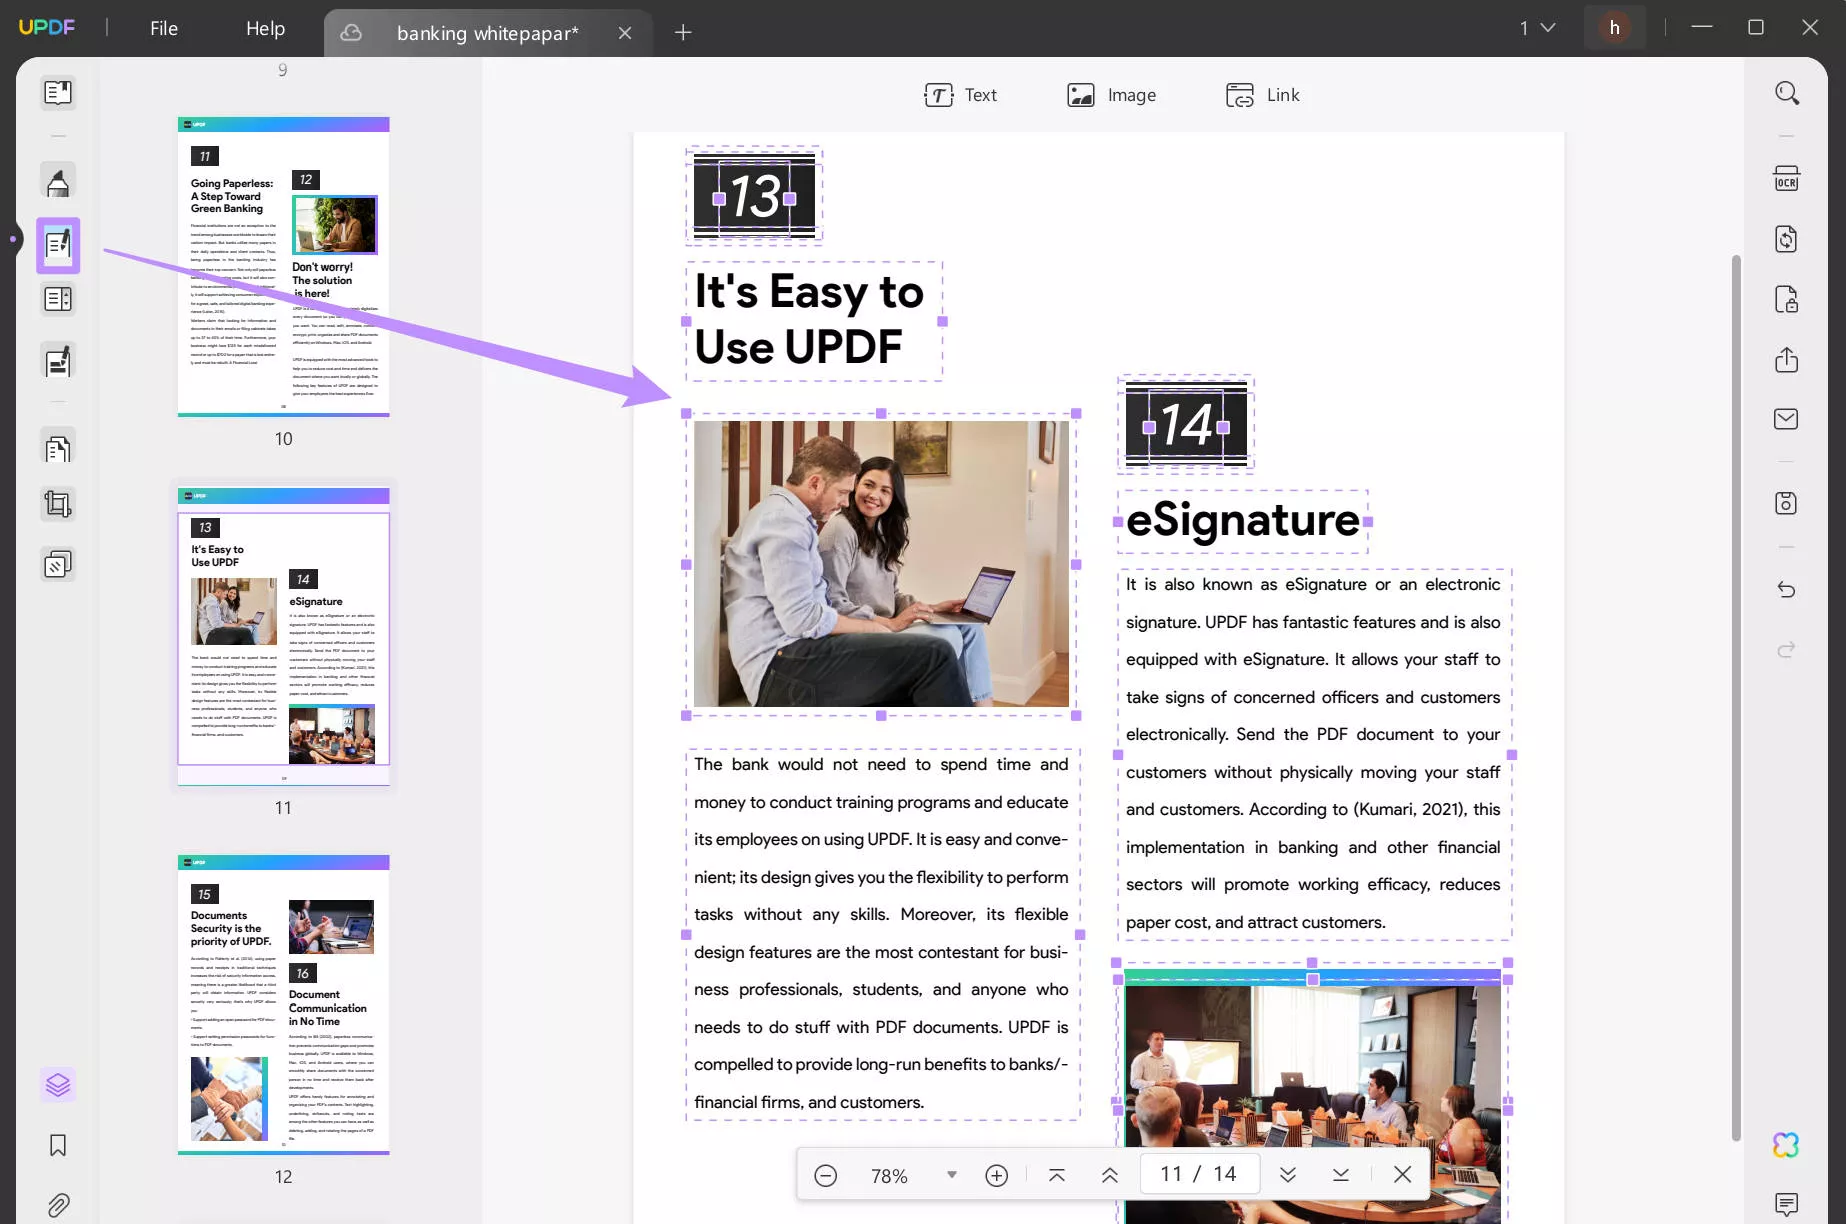This screenshot has width=1846, height=1224.
Task: Click paragraph starting 'The bank would not need'
Action: click(882, 934)
